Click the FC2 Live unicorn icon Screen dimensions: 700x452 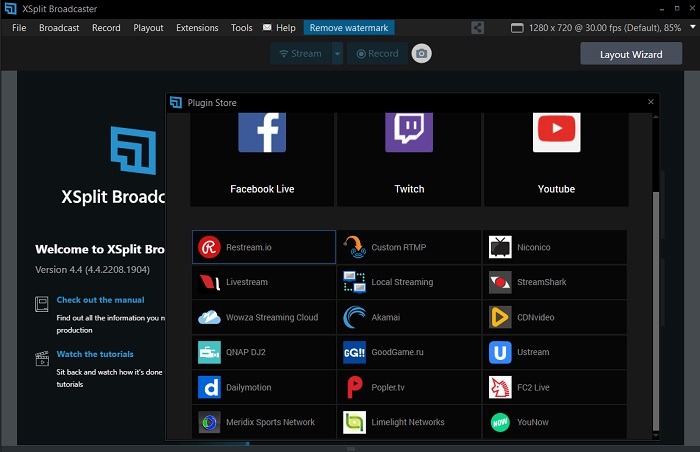(x=500, y=387)
